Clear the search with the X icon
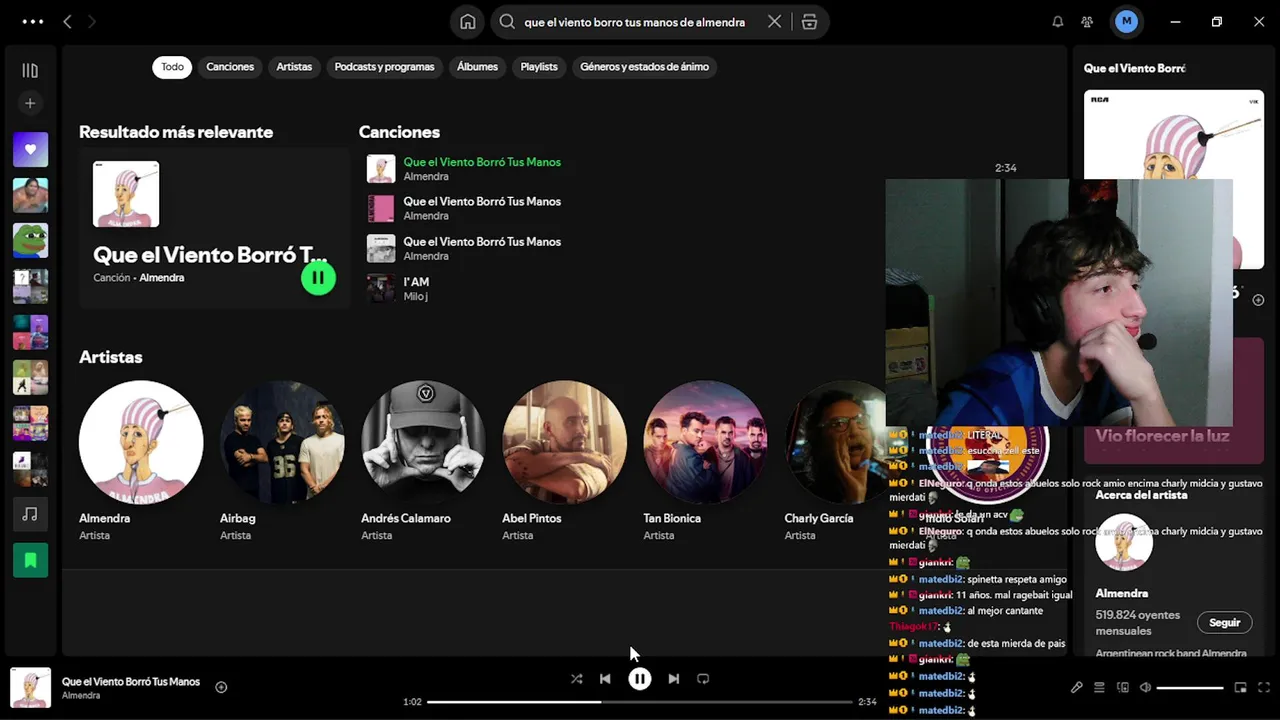Viewport: 1280px width, 720px height. [774, 22]
